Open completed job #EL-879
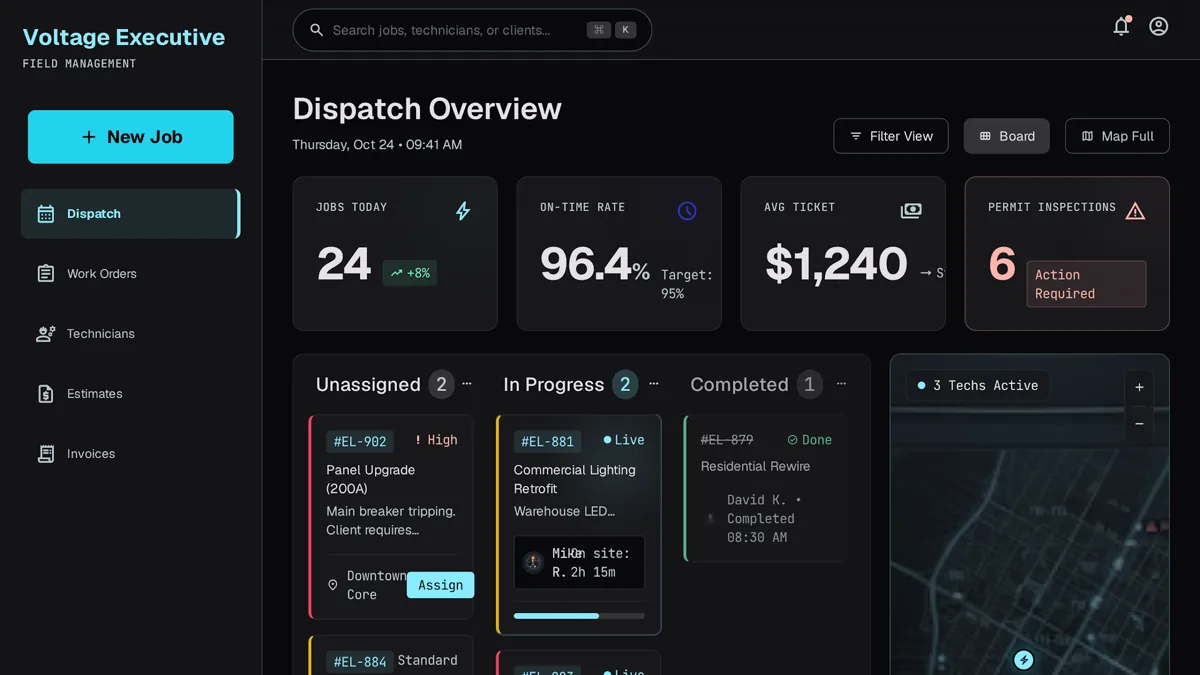 tap(766, 489)
